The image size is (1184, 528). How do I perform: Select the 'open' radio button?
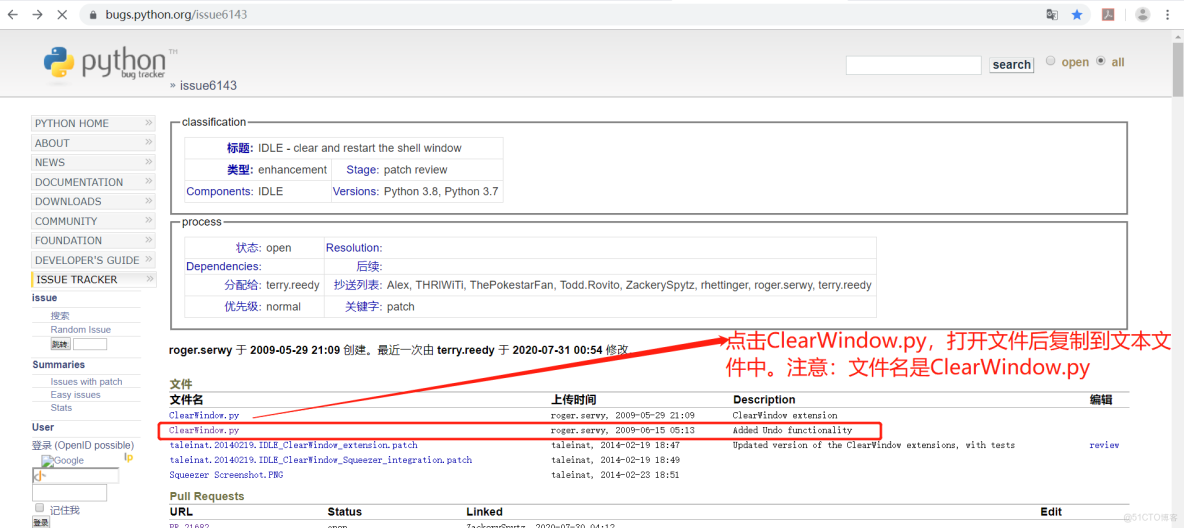coord(1050,61)
